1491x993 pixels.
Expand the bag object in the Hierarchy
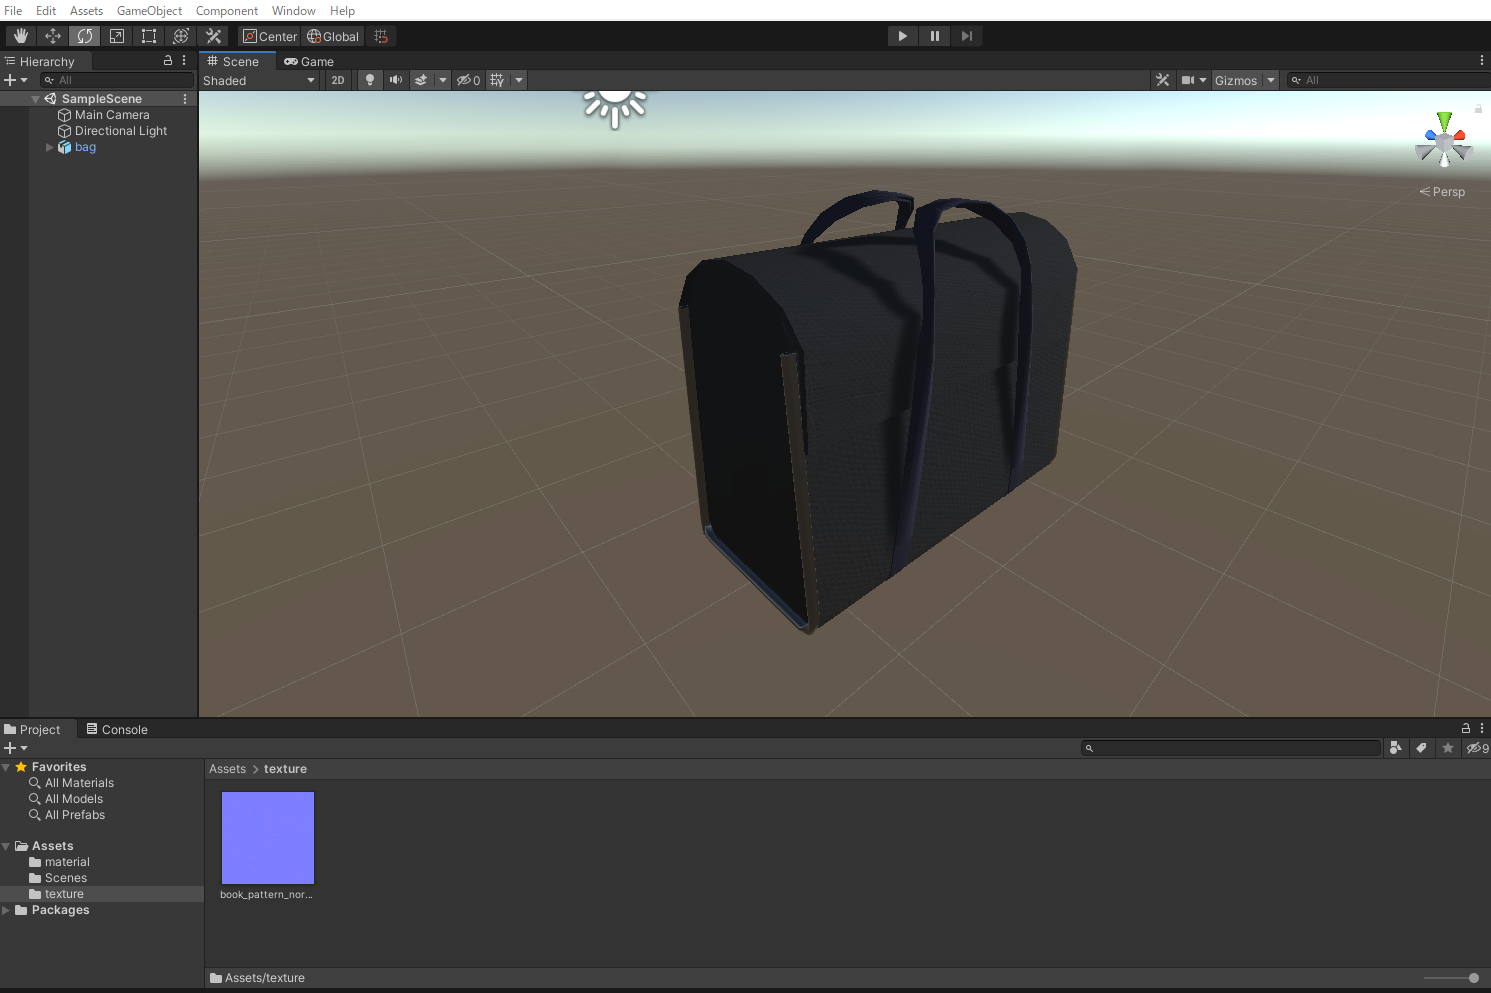(48, 147)
